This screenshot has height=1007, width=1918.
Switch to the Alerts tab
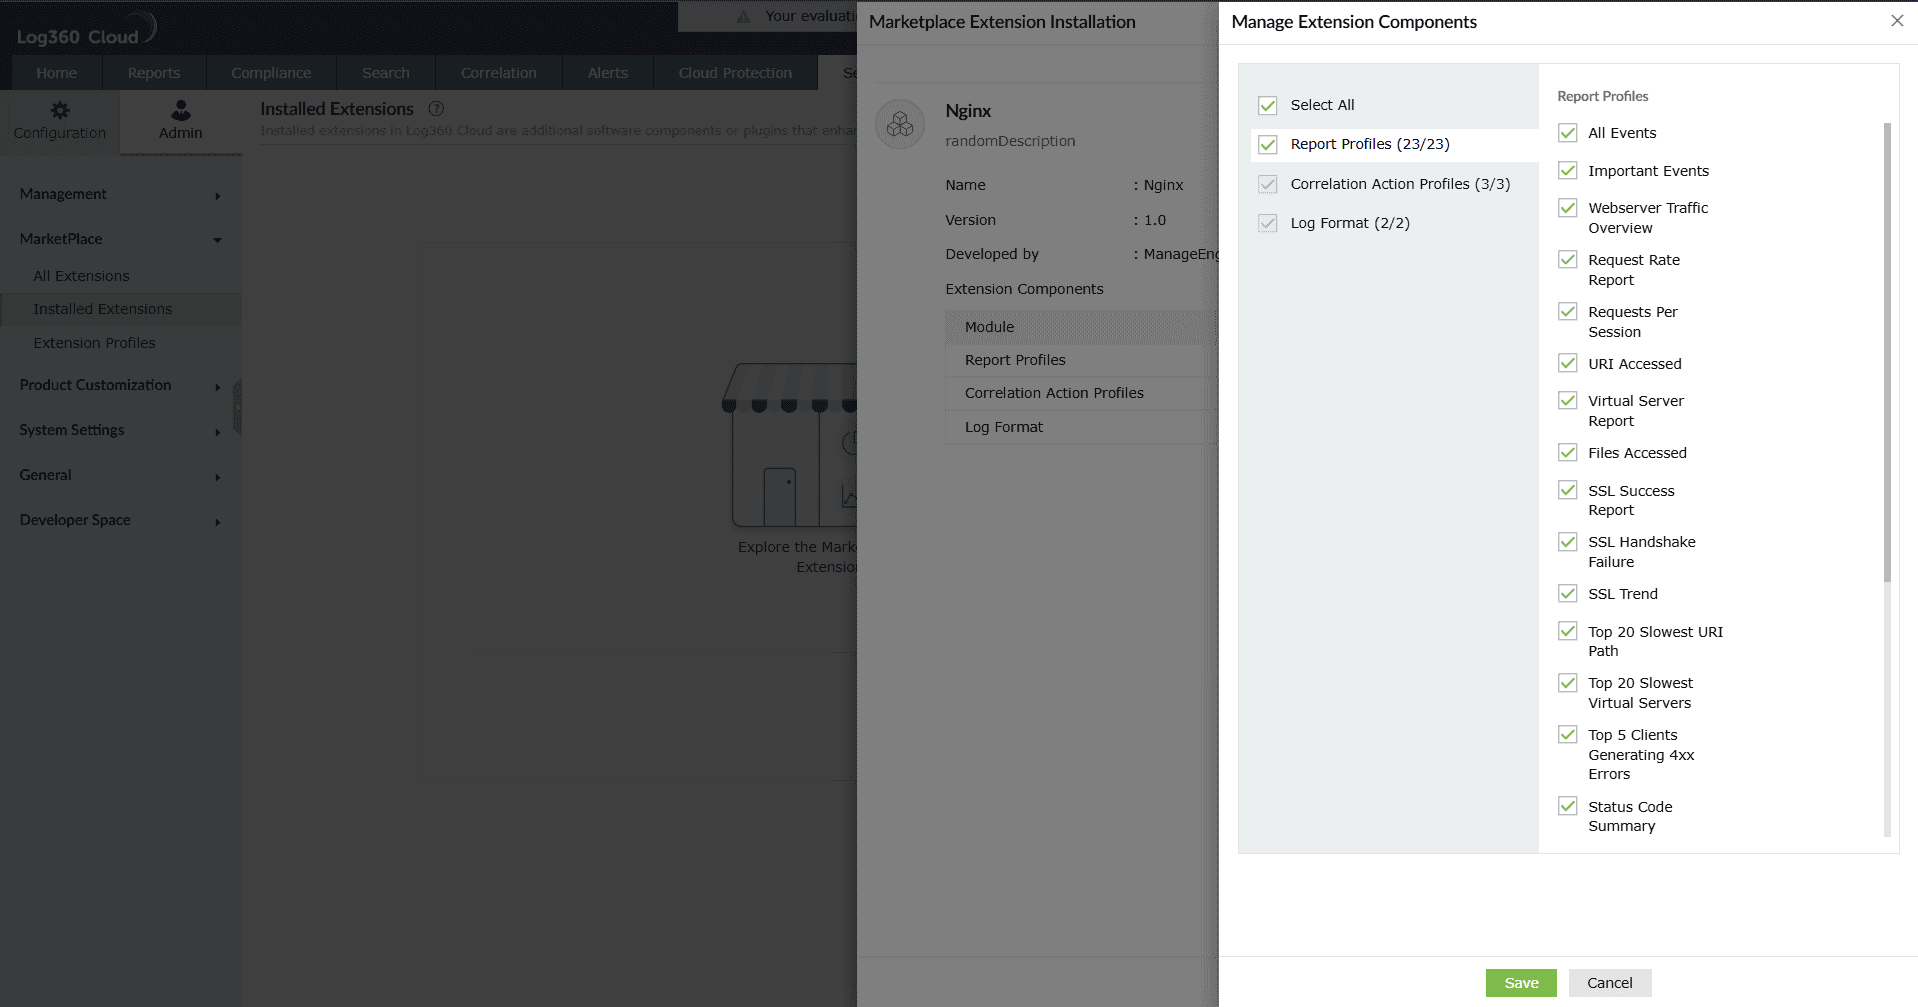(608, 73)
